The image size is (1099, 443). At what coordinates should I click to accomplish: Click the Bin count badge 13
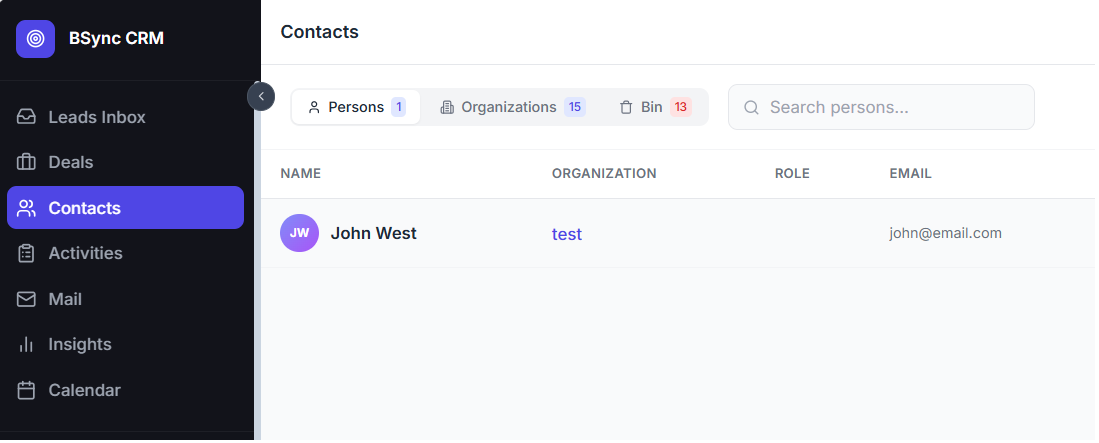tap(681, 107)
